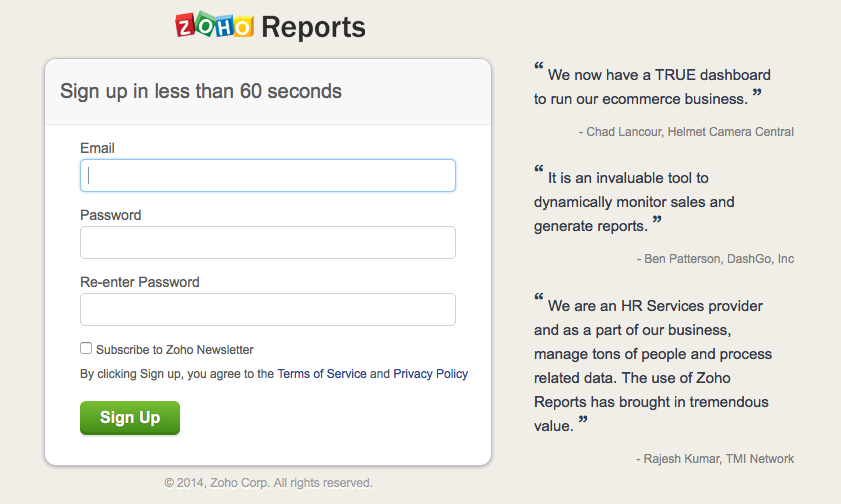Screen dimensions: 841x504
Task: Click into the Password field
Action: tap(268, 243)
